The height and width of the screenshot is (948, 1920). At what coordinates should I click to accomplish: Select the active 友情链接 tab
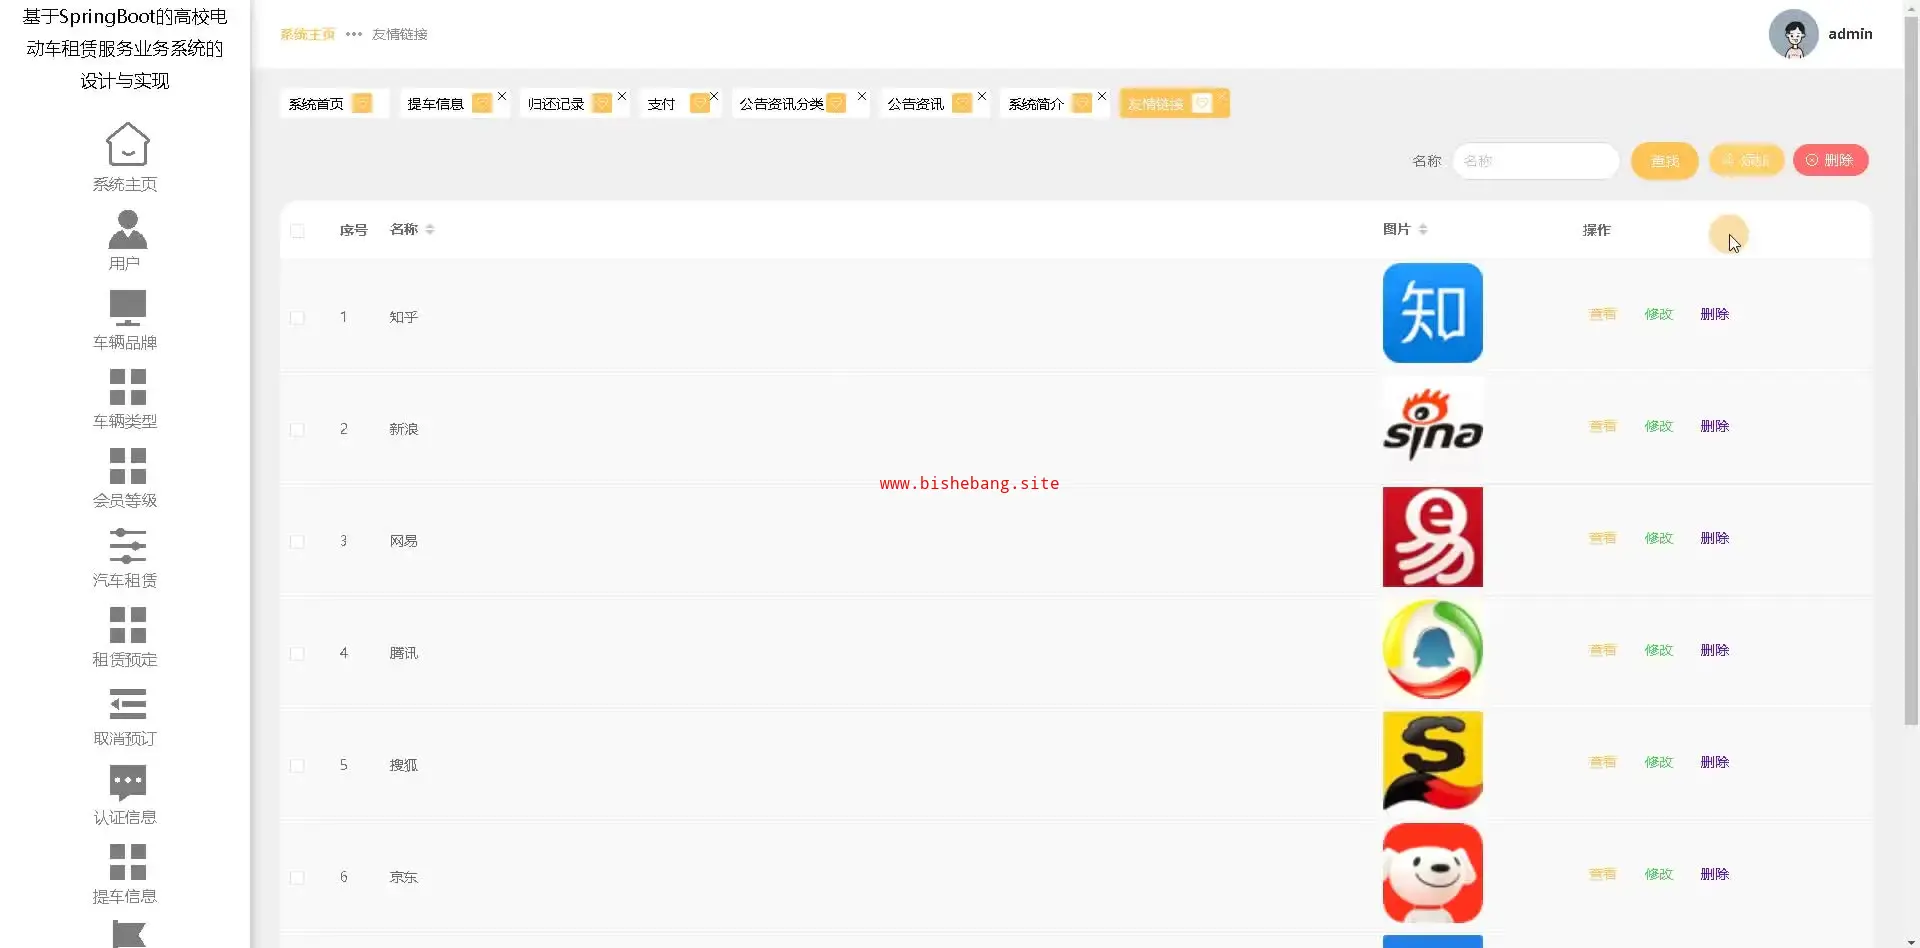pyautogui.click(x=1174, y=103)
